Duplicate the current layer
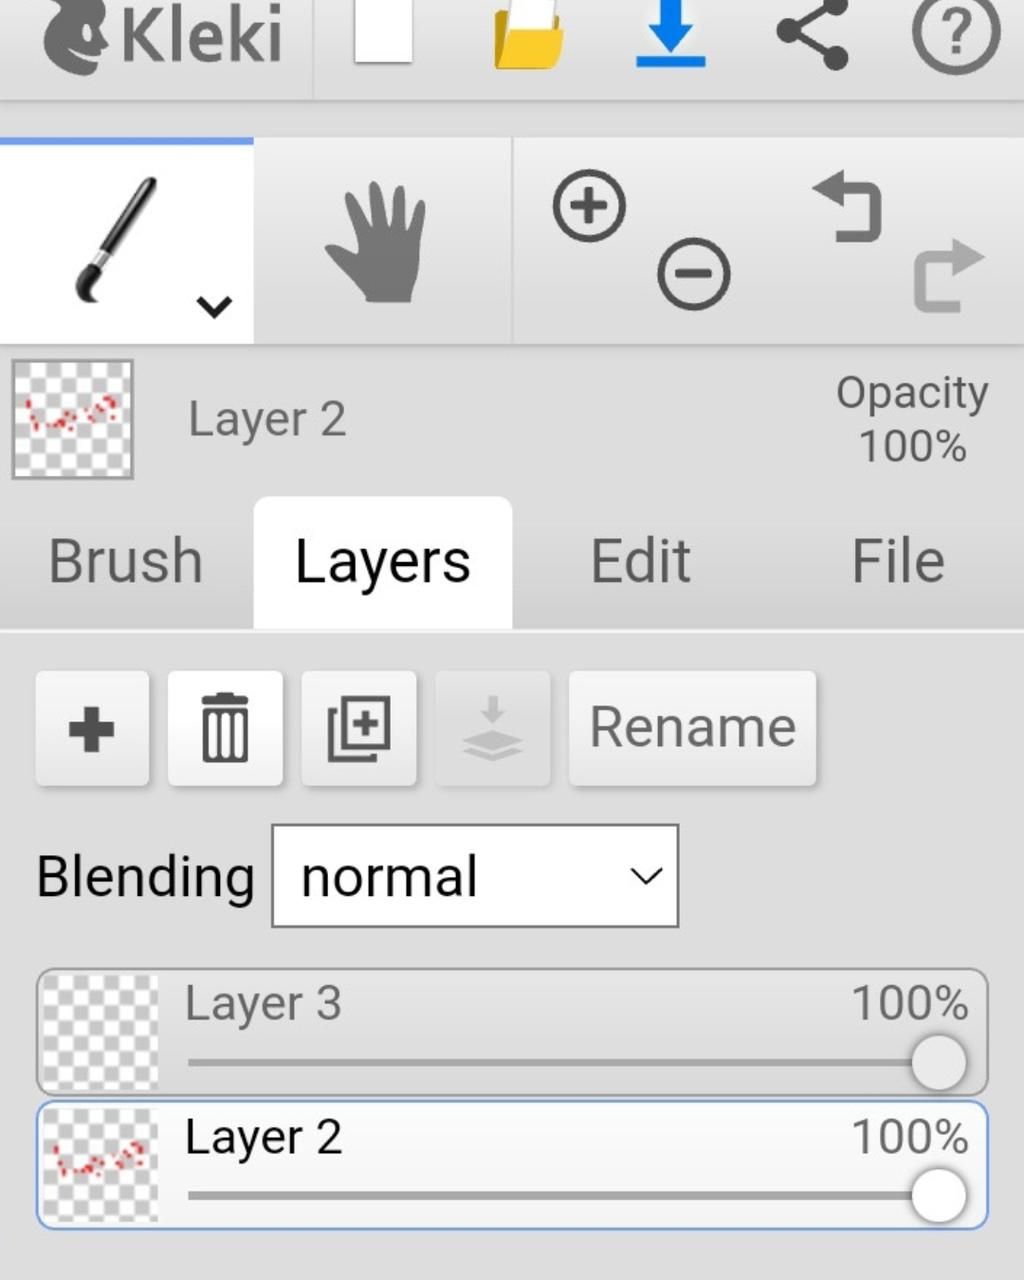The width and height of the screenshot is (1024, 1280). tap(359, 728)
